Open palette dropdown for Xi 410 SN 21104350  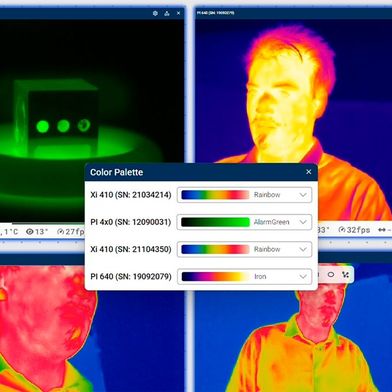[244, 249]
